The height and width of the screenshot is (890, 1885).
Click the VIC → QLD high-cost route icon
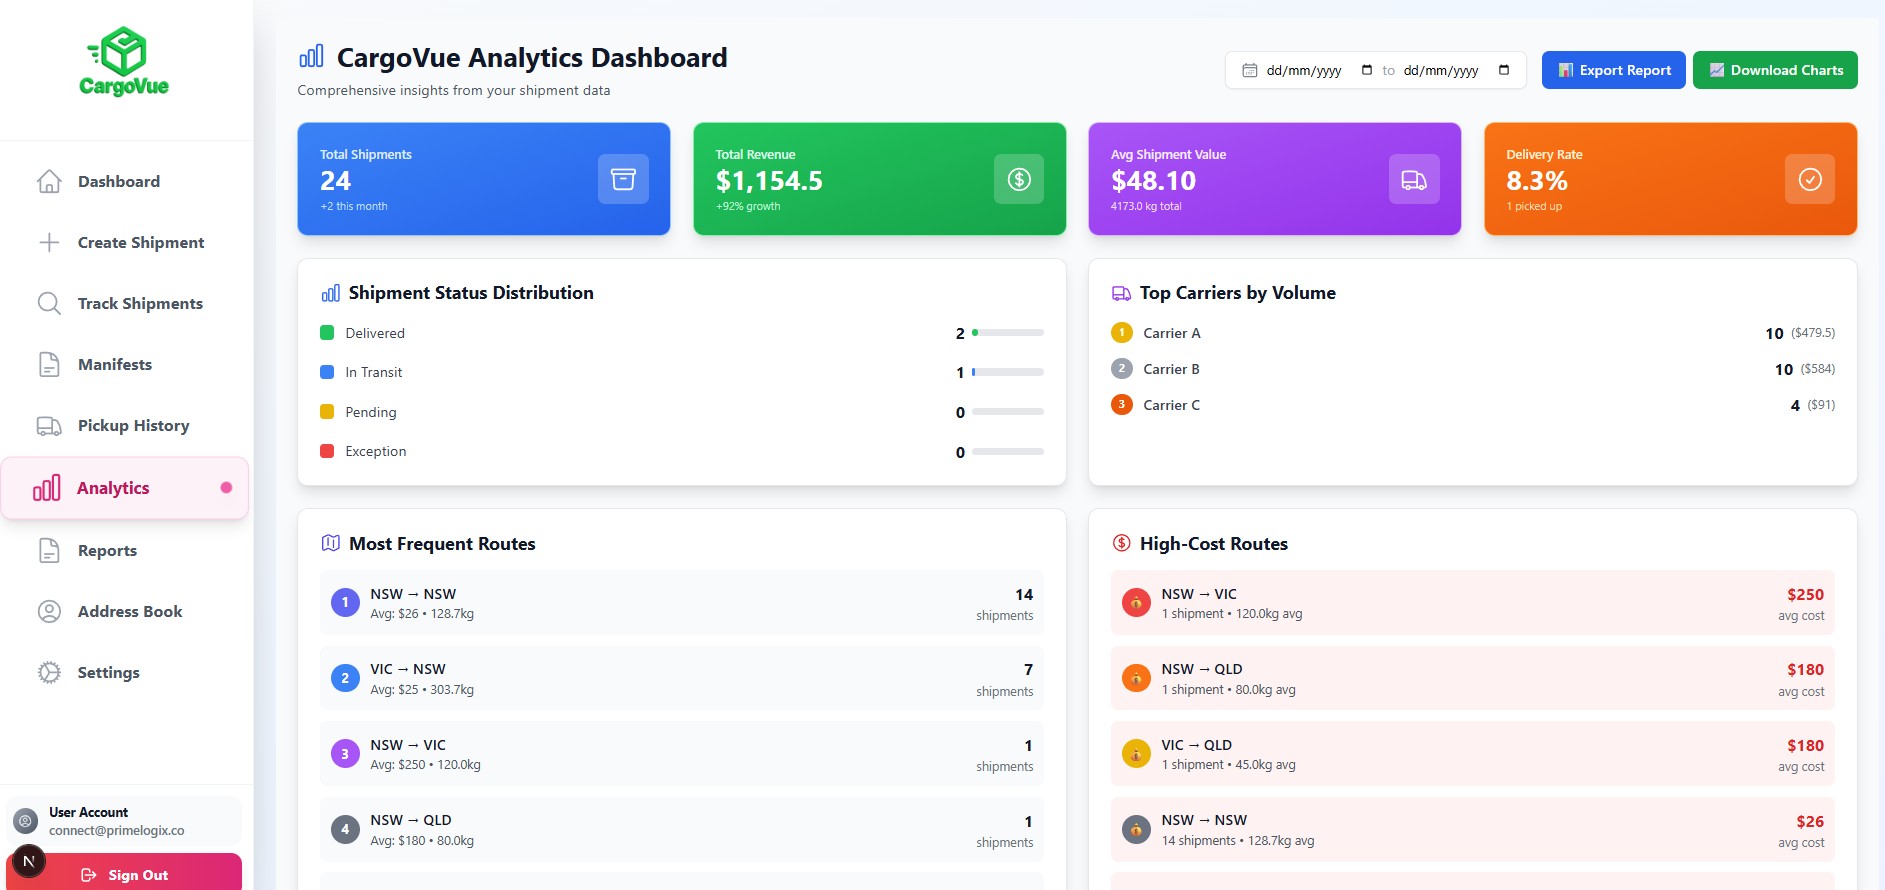[x=1136, y=753]
